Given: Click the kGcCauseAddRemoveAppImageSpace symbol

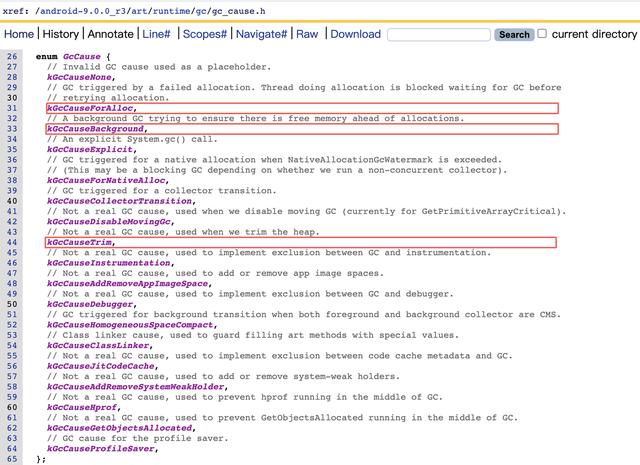Looking at the screenshot, I should tap(128, 283).
